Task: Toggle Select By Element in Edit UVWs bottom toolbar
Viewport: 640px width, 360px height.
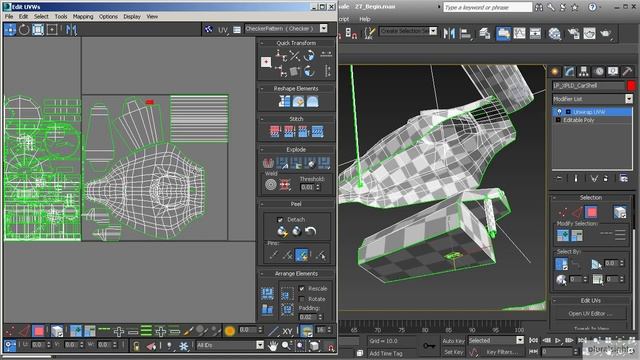Action: coord(57,331)
